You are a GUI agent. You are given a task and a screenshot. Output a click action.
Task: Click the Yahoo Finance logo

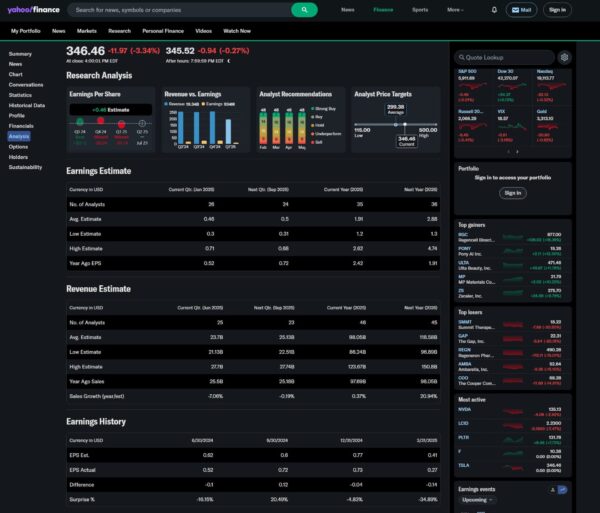[33, 10]
